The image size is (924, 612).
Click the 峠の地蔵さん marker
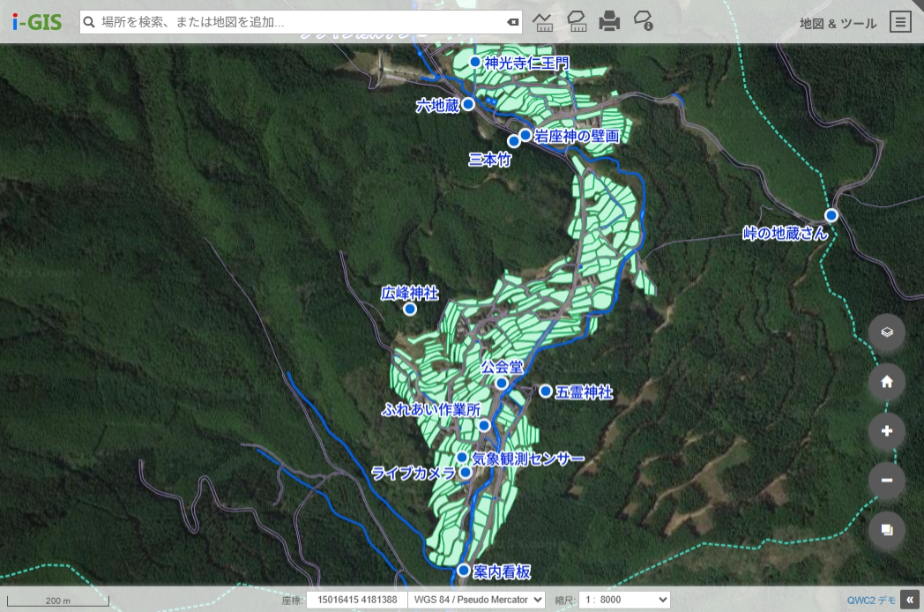[x=831, y=215]
